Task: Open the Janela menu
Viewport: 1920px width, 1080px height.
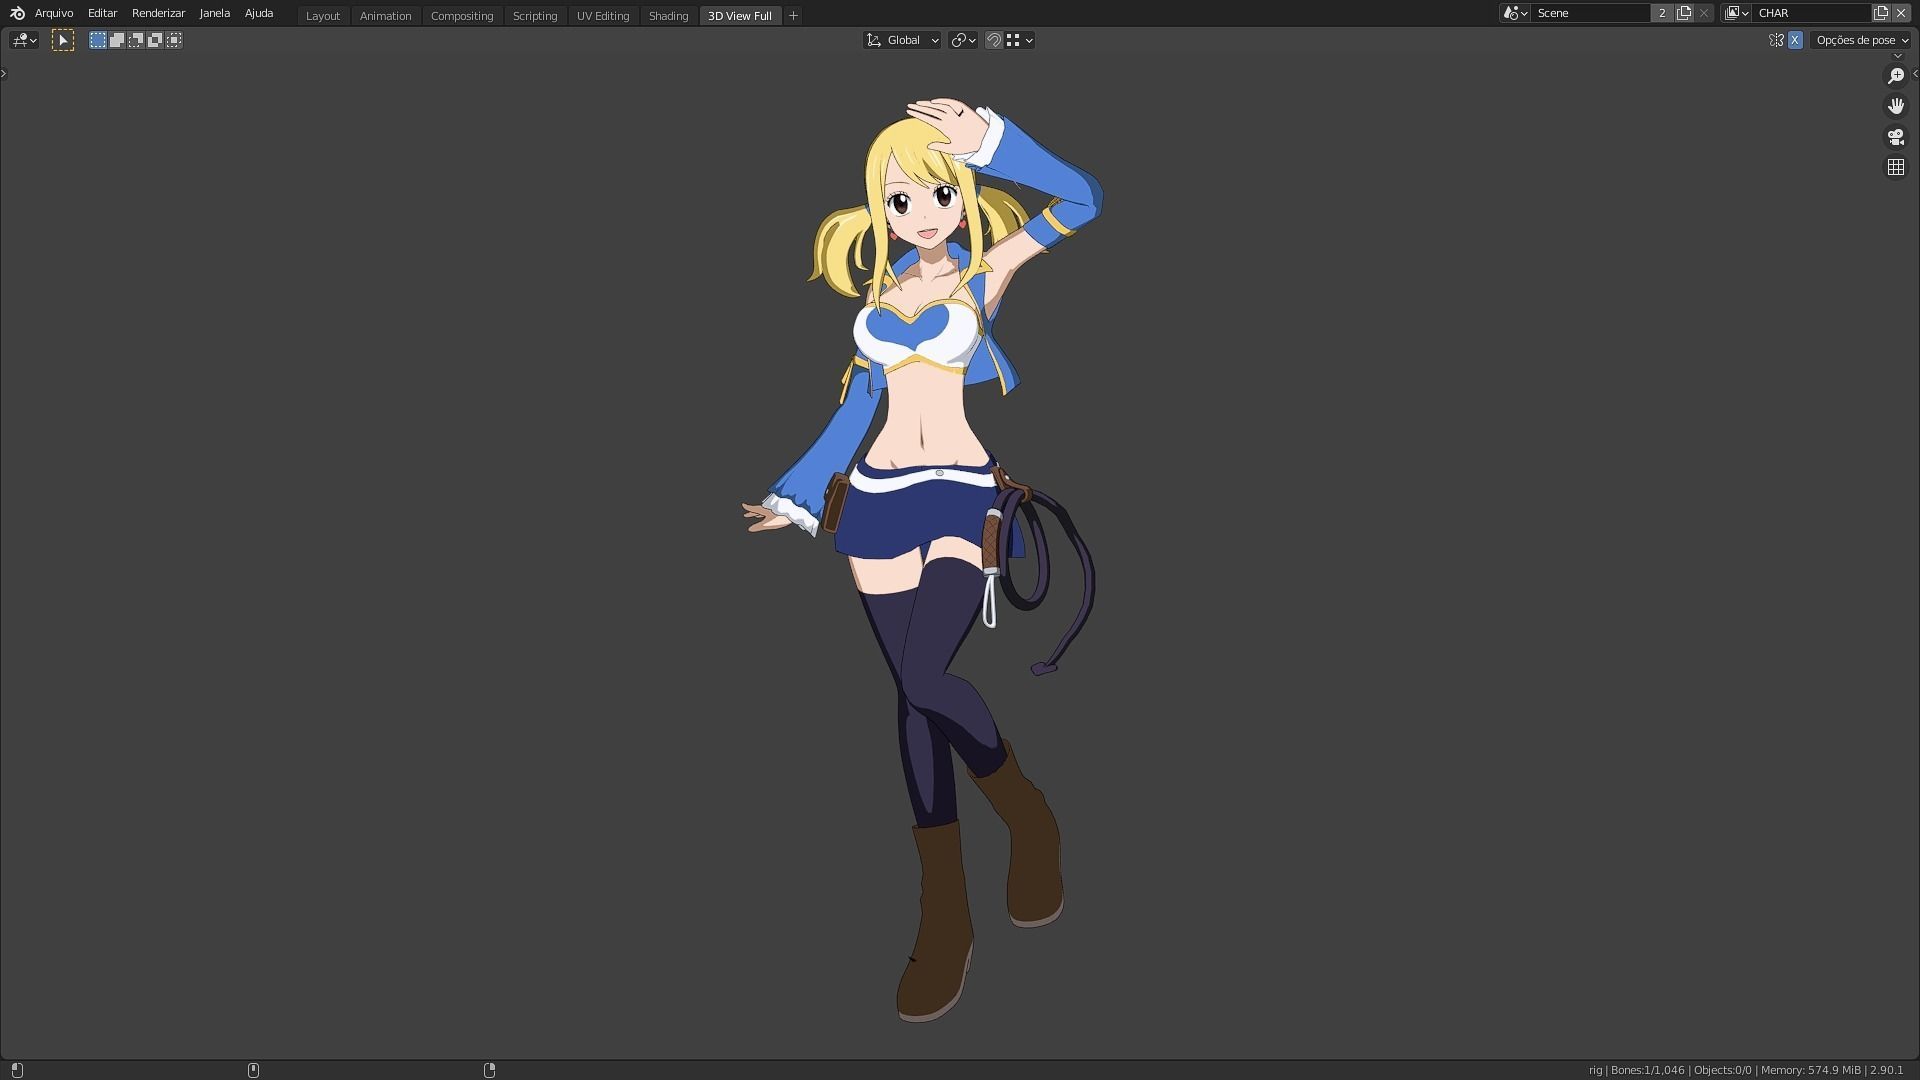Action: coord(214,13)
